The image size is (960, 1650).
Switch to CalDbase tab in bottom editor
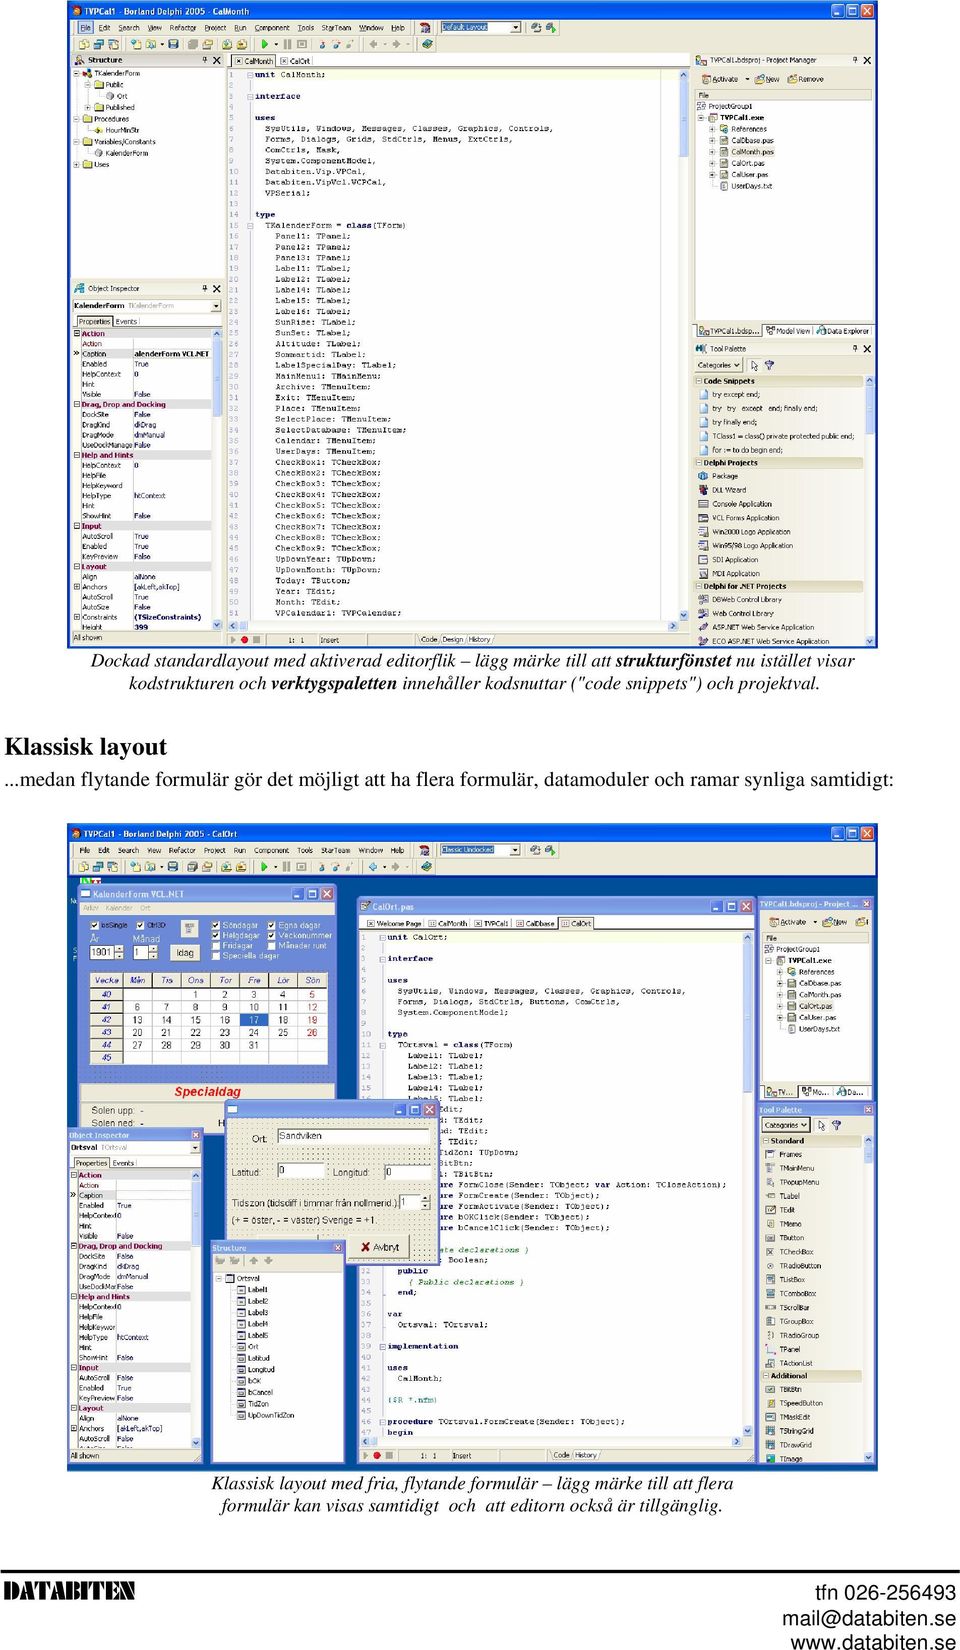coord(536,923)
